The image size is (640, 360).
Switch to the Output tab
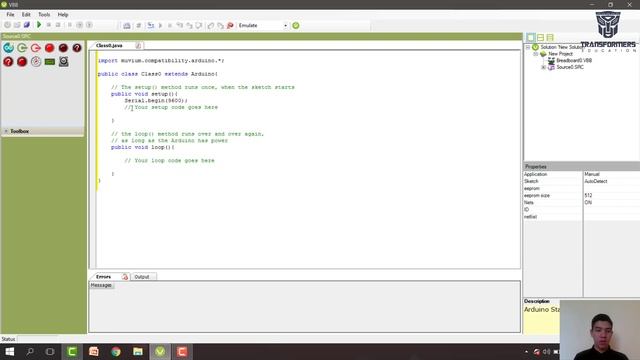click(x=142, y=277)
